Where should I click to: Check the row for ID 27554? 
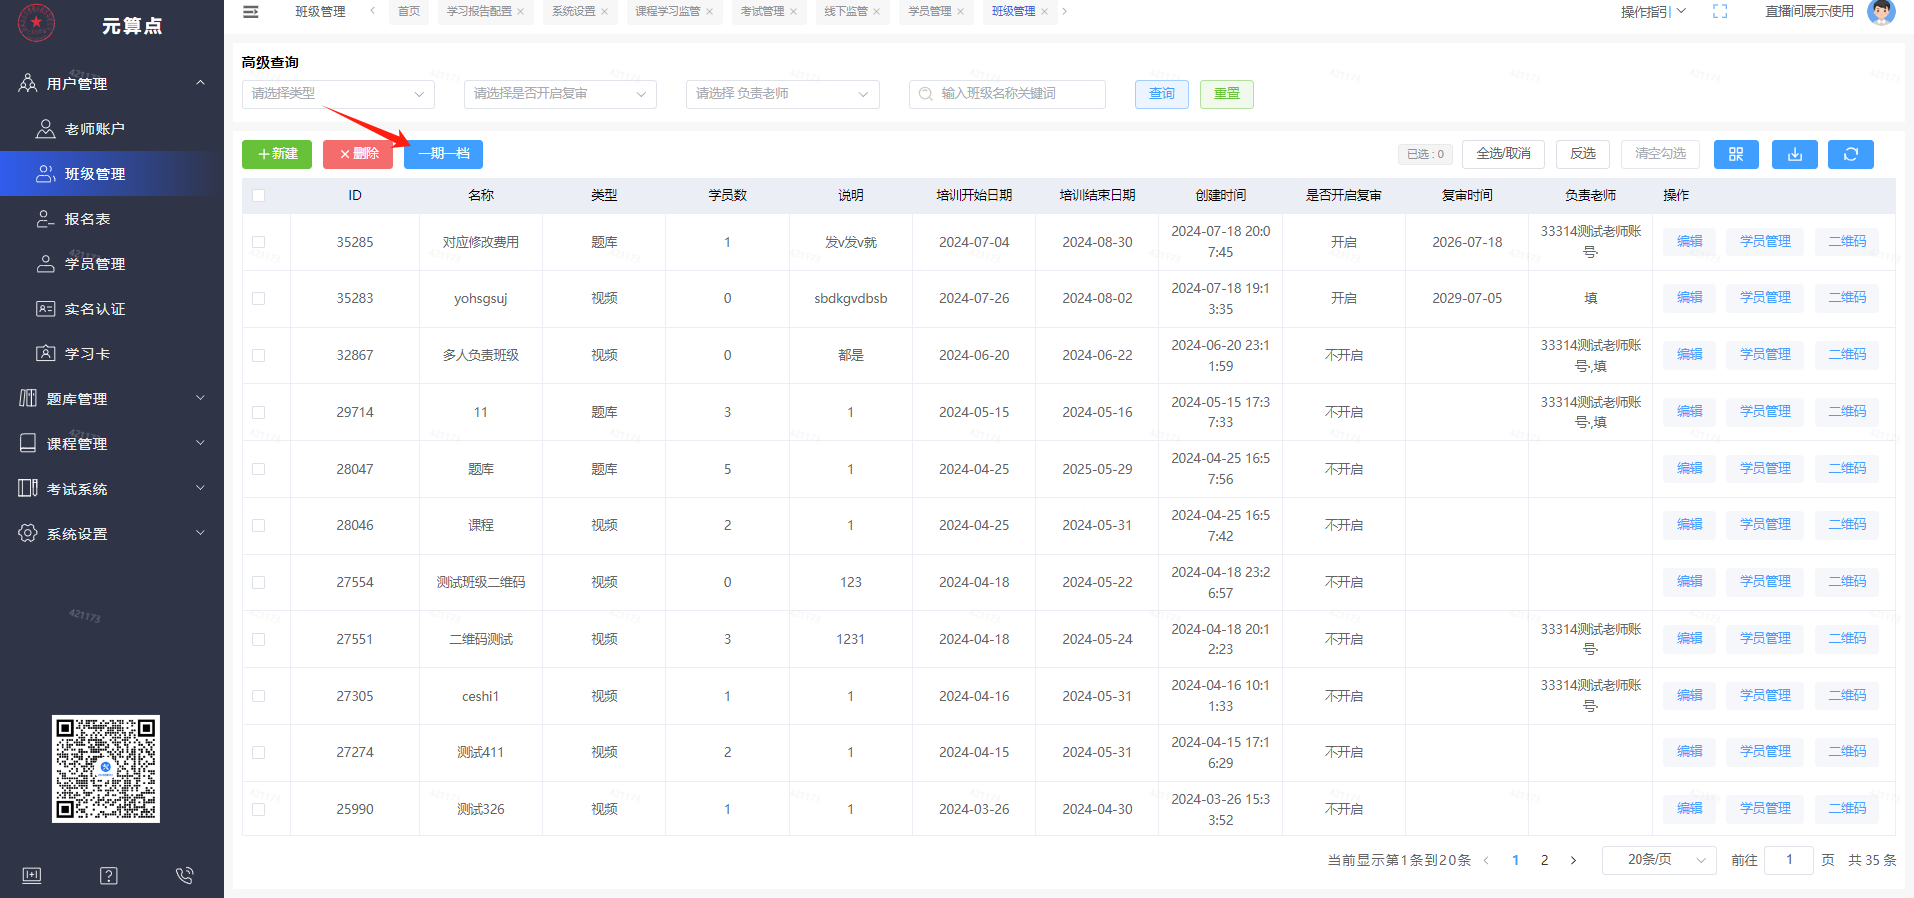coord(259,582)
